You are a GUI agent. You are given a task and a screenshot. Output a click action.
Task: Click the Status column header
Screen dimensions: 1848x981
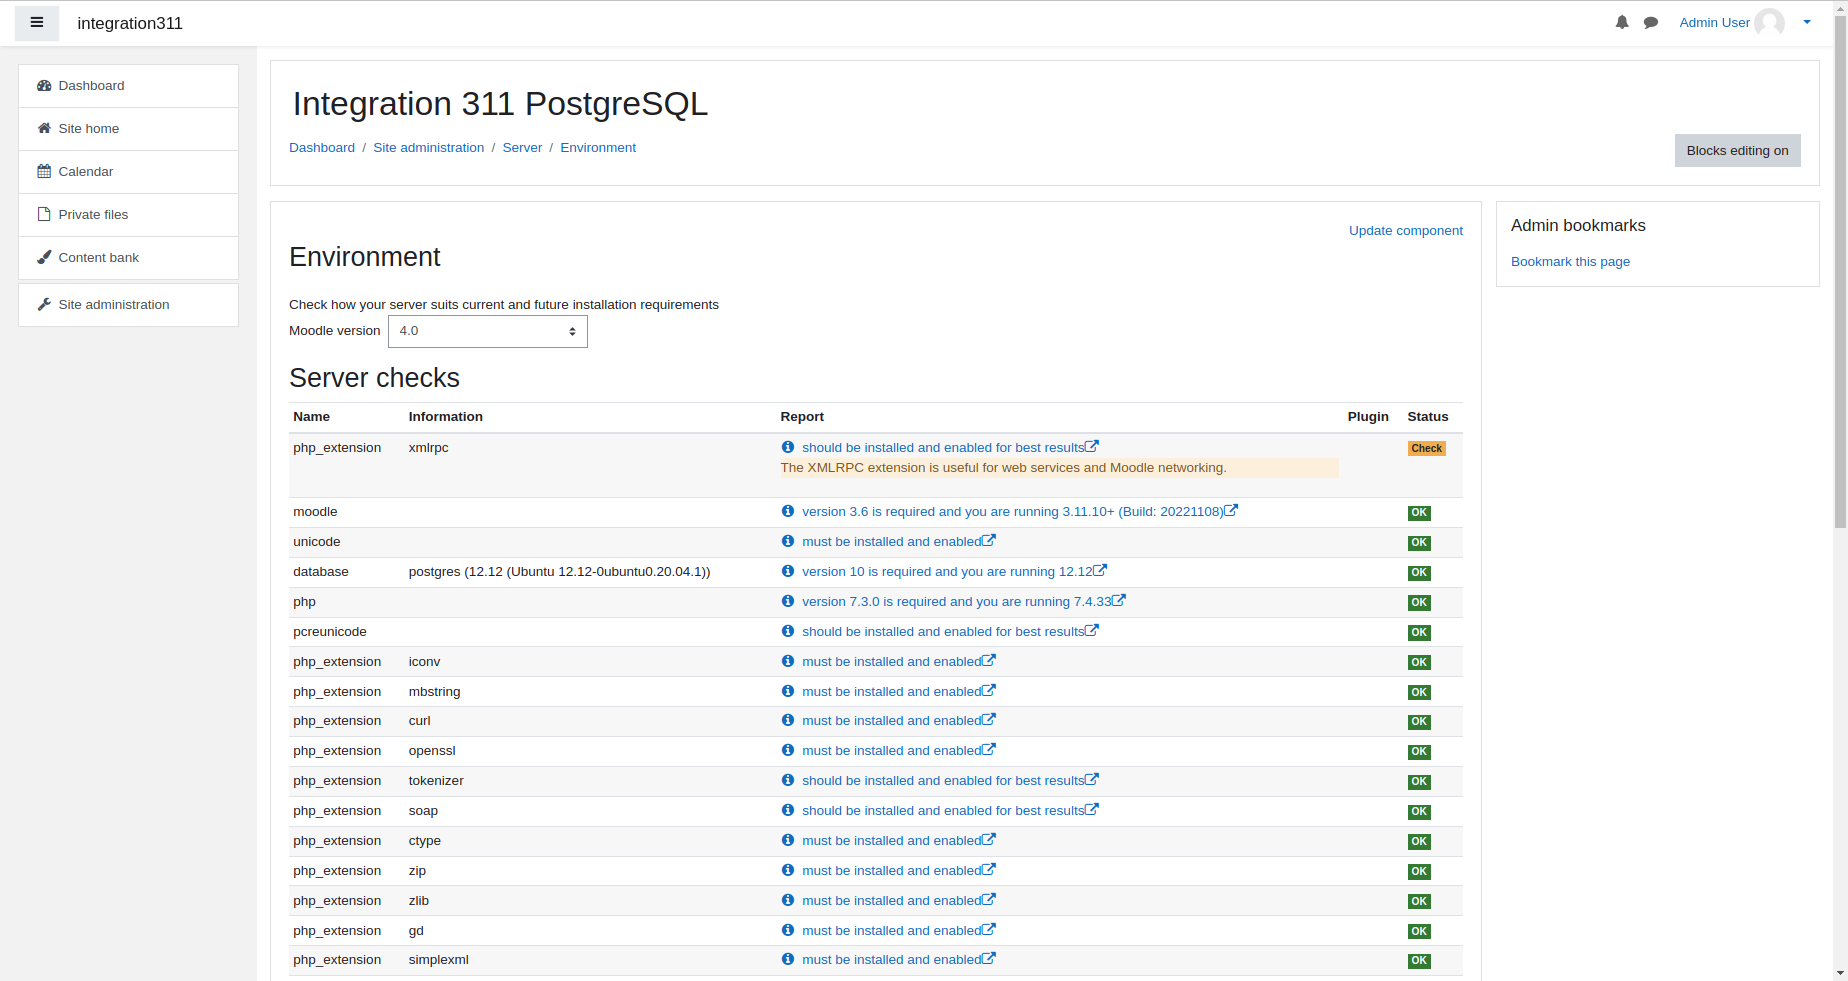click(1428, 417)
